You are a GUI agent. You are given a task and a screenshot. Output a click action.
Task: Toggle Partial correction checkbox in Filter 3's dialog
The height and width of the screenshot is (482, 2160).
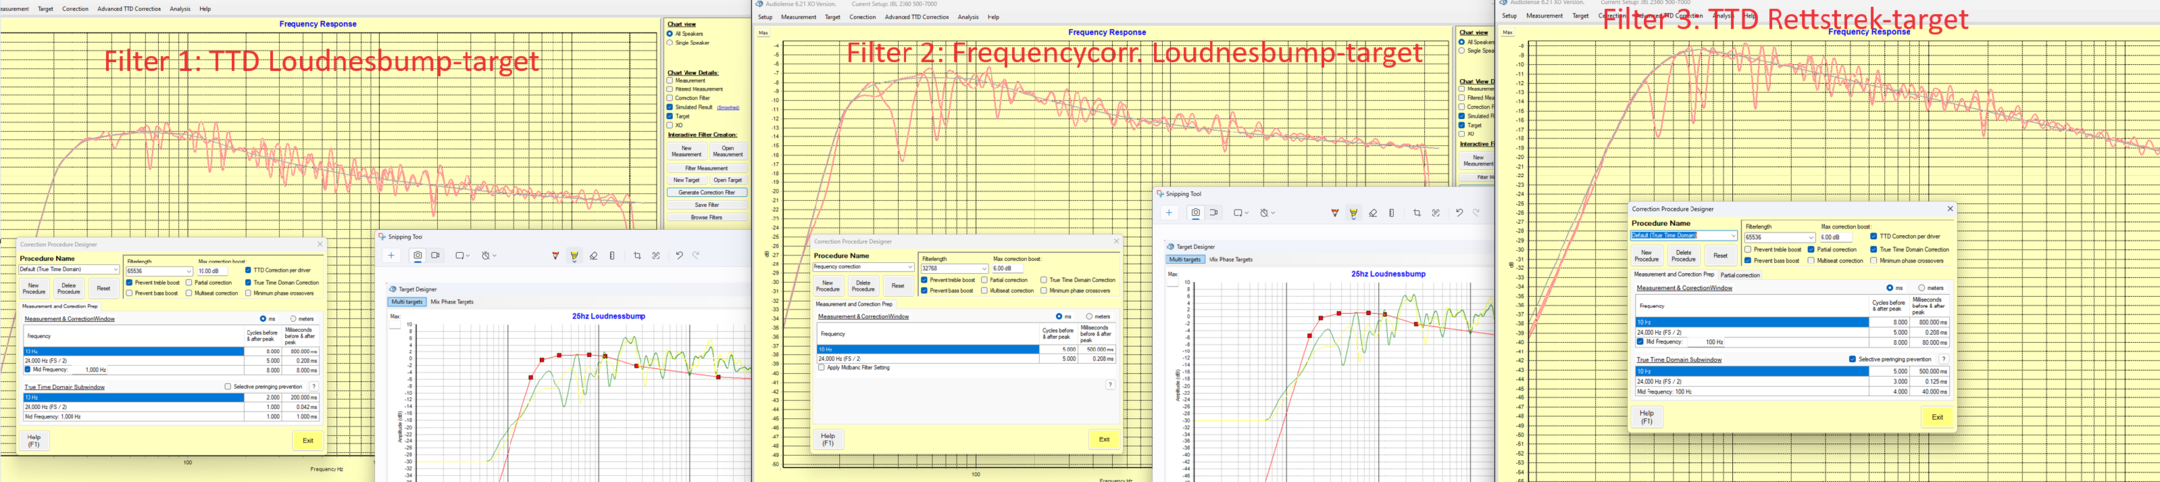(1812, 249)
